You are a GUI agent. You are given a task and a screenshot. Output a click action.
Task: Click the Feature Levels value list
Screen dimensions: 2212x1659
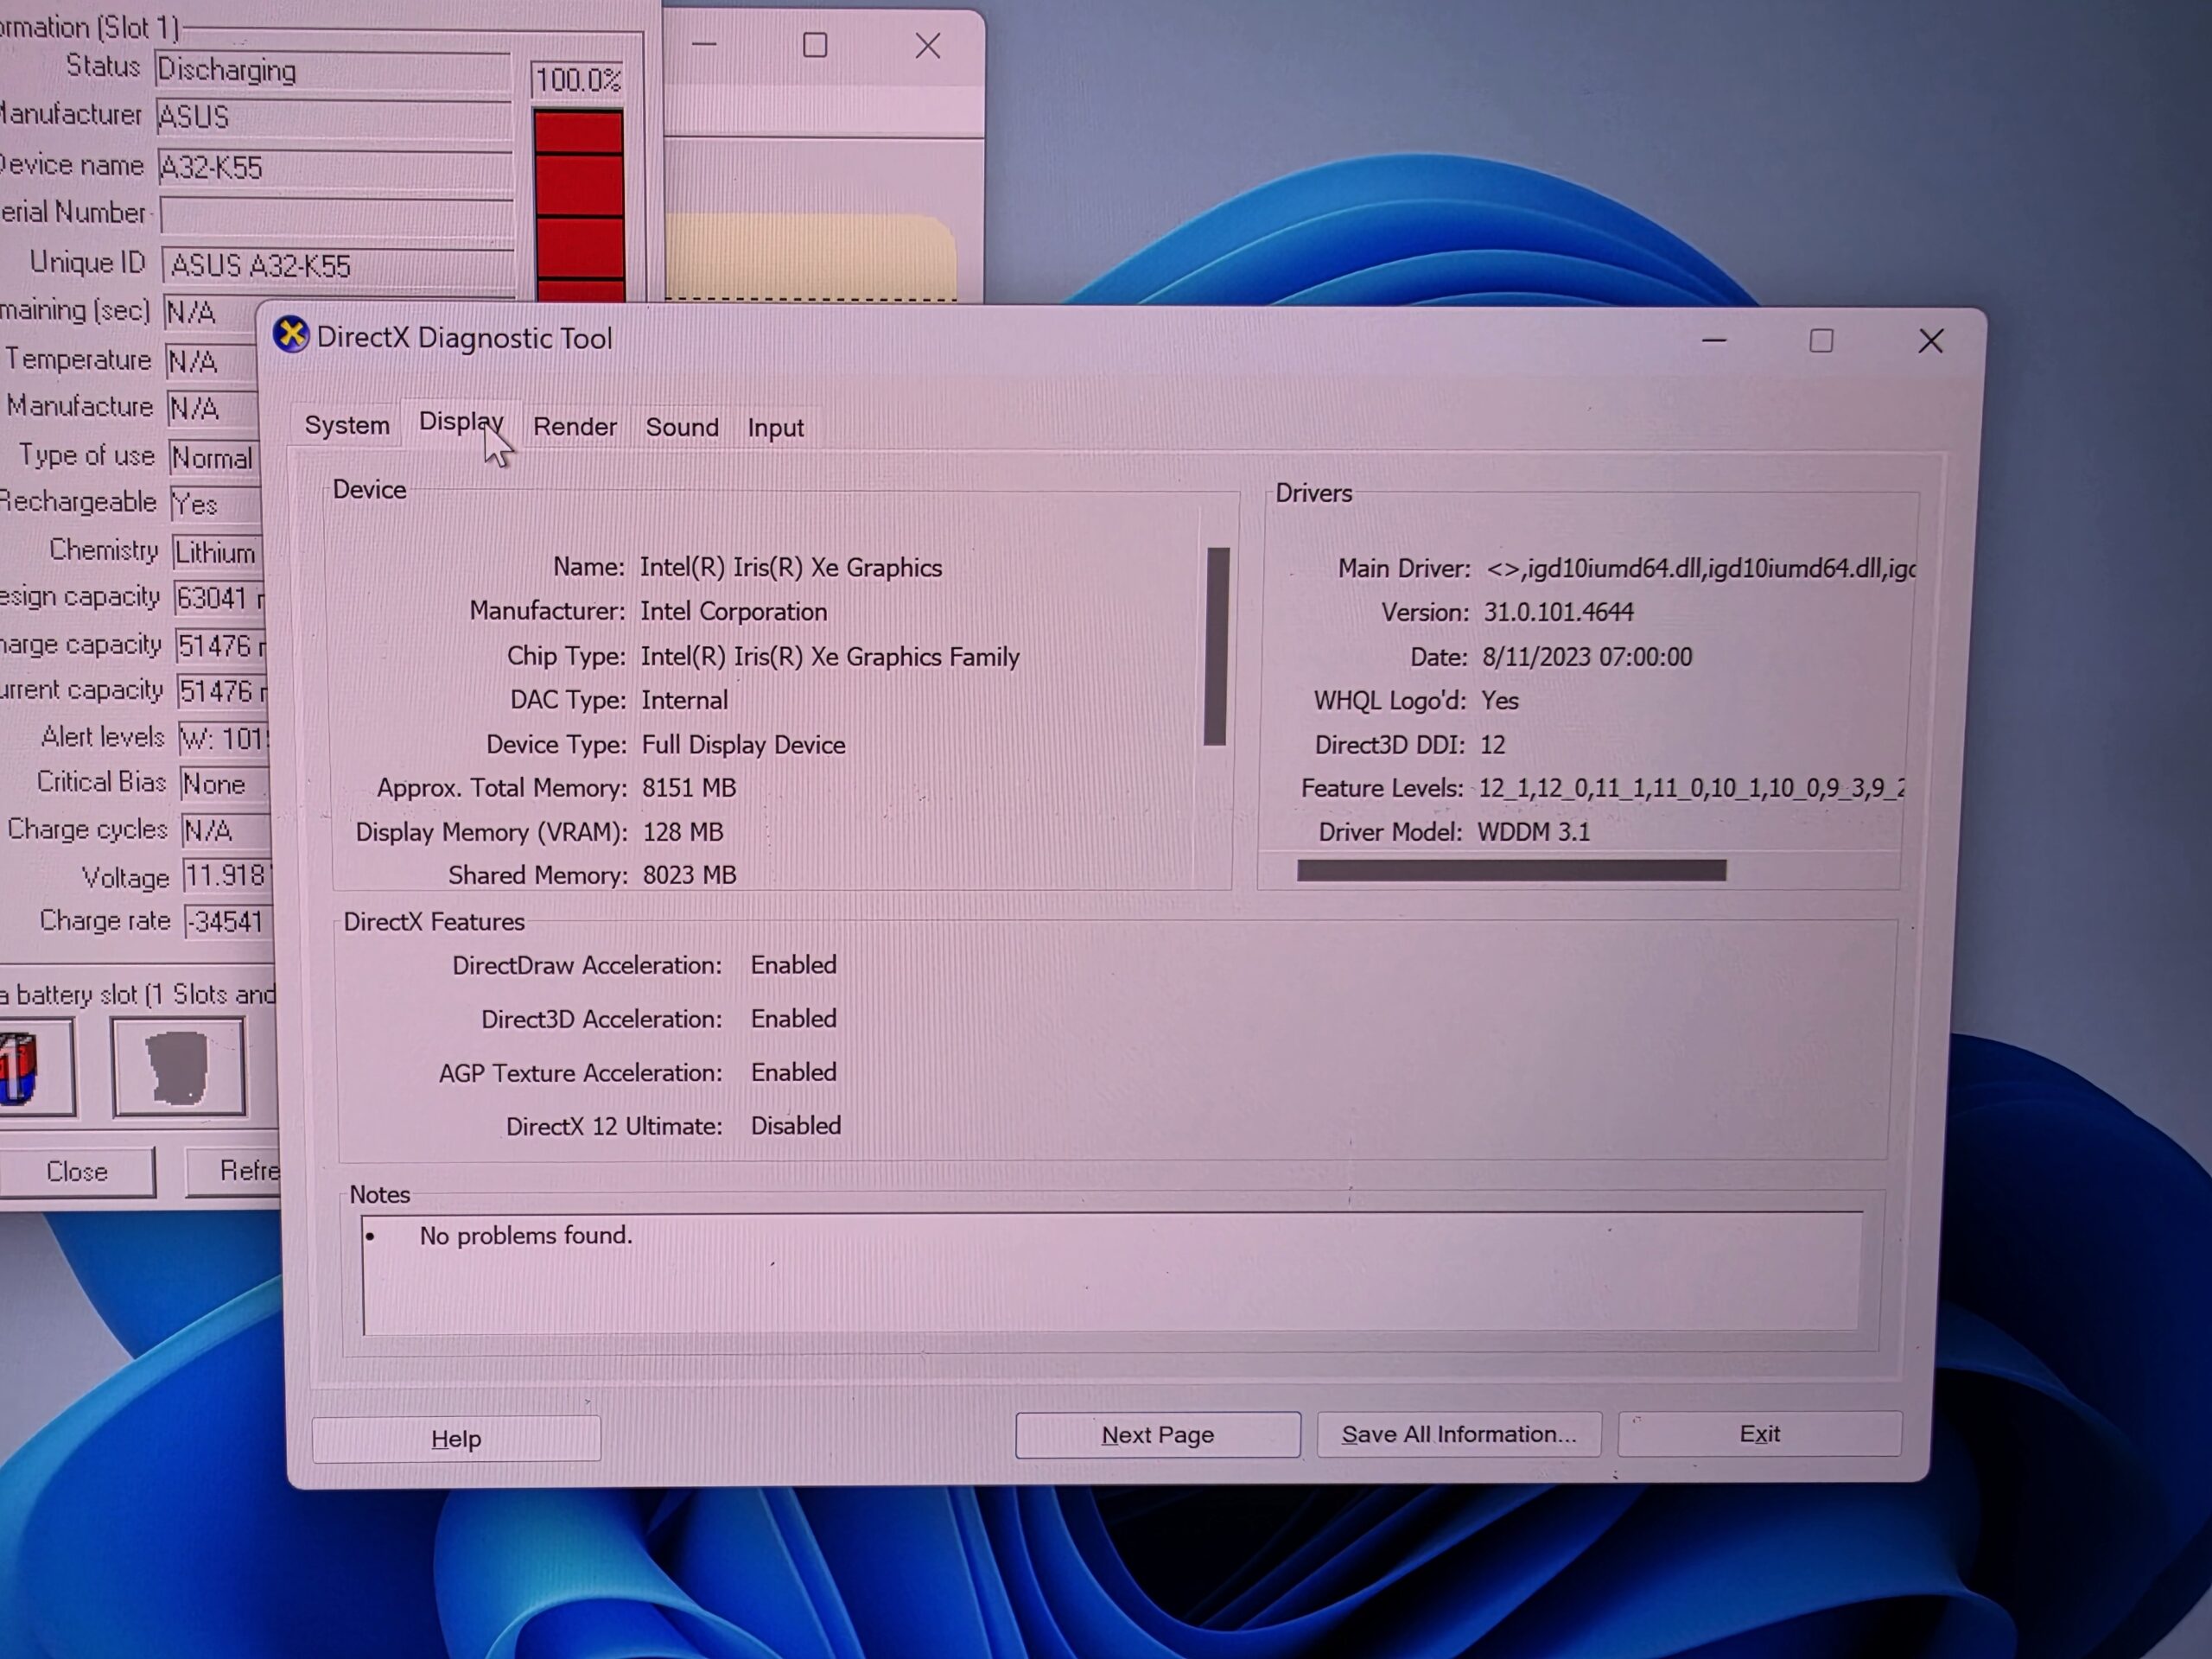1691,788
